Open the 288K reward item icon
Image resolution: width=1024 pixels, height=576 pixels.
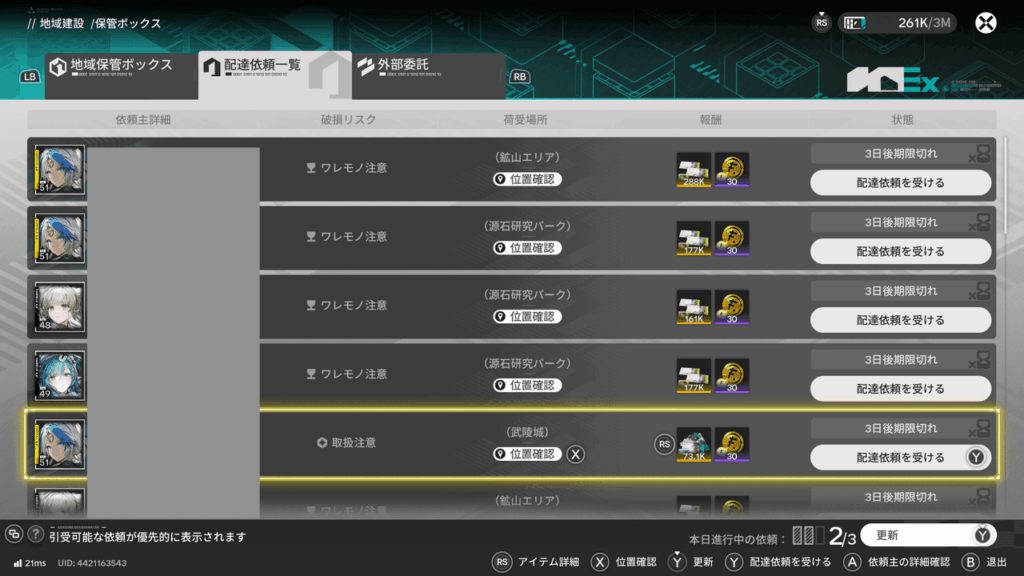point(694,170)
